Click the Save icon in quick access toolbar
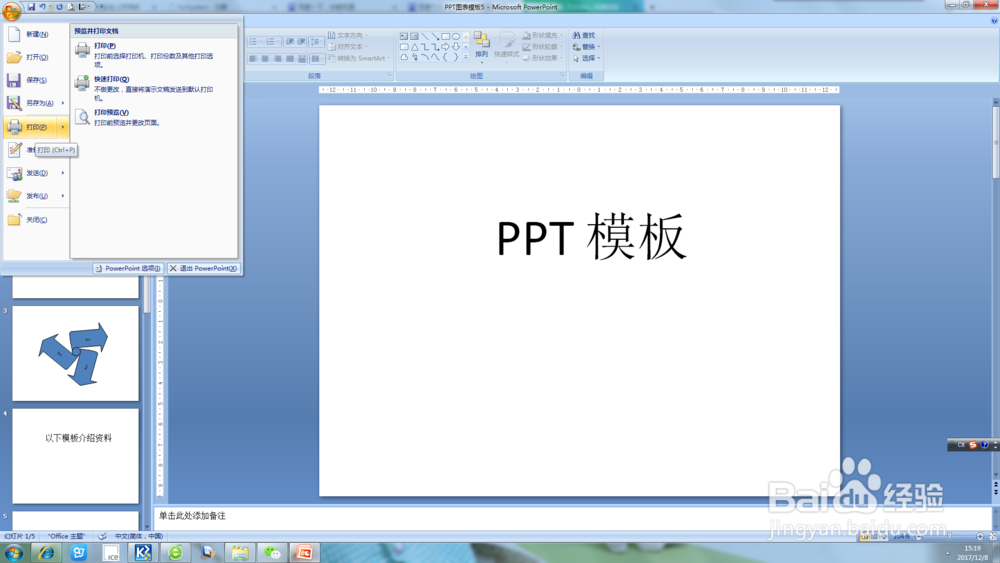This screenshot has width=1000, height=563. pos(31,7)
